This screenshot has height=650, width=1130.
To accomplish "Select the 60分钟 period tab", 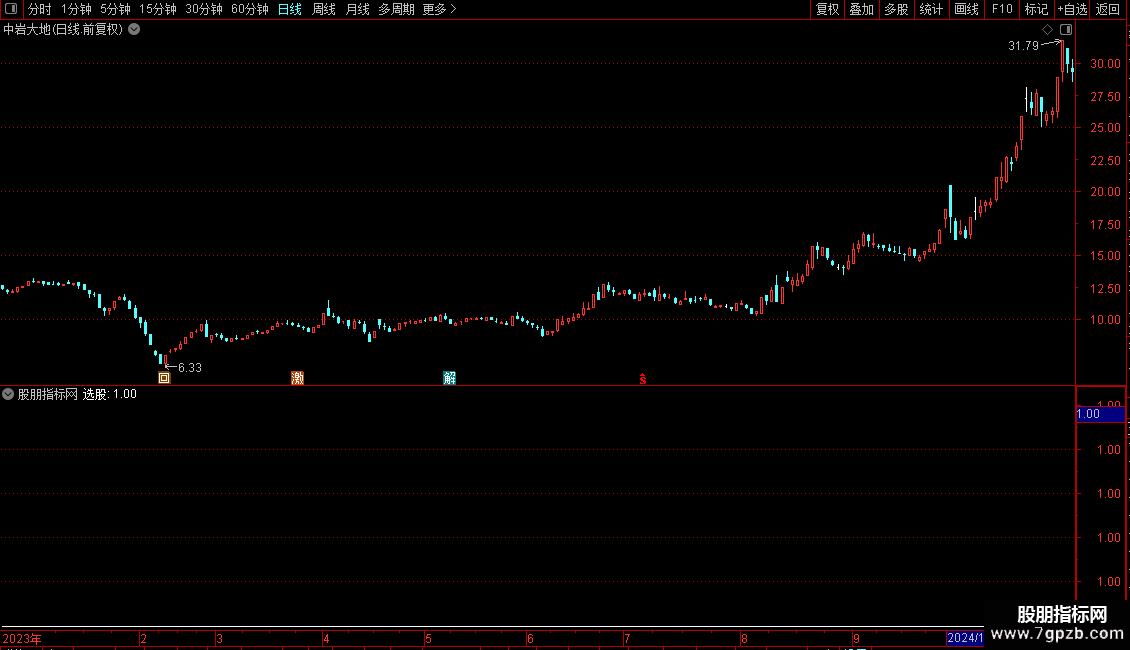I will (250, 9).
